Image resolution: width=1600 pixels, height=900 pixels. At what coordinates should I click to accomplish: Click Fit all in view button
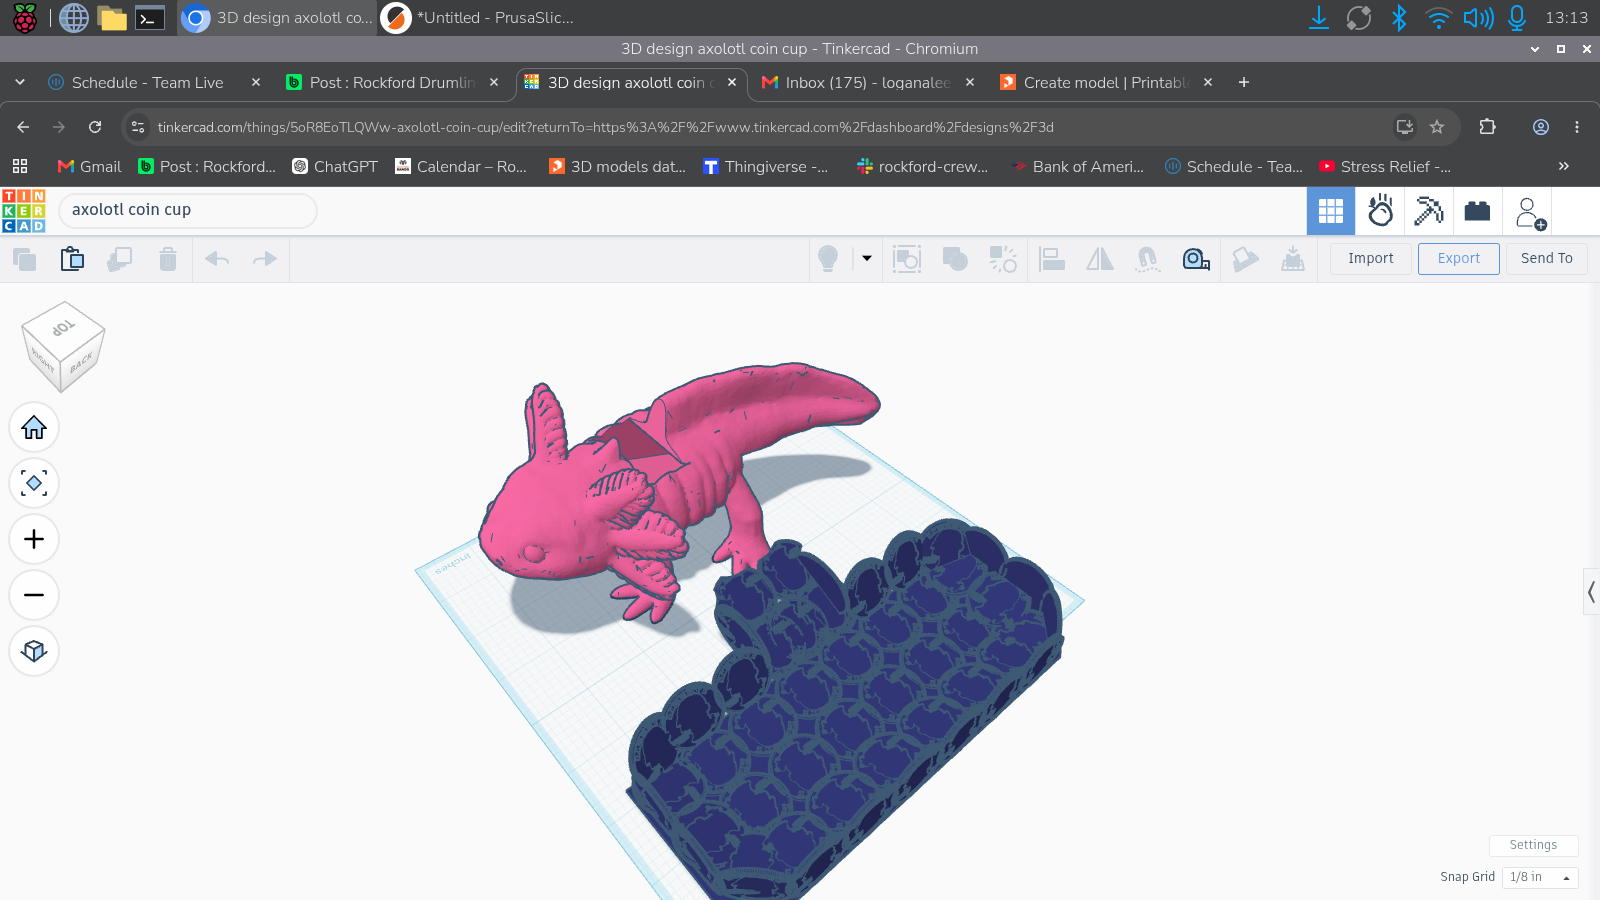coord(34,484)
